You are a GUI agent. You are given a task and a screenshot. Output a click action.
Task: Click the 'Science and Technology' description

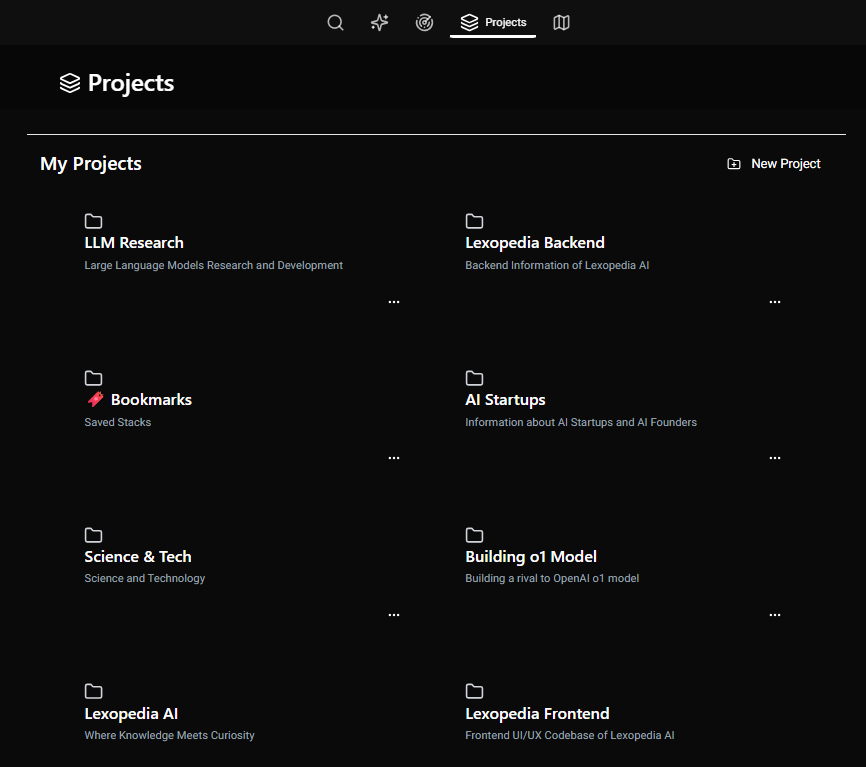[145, 578]
